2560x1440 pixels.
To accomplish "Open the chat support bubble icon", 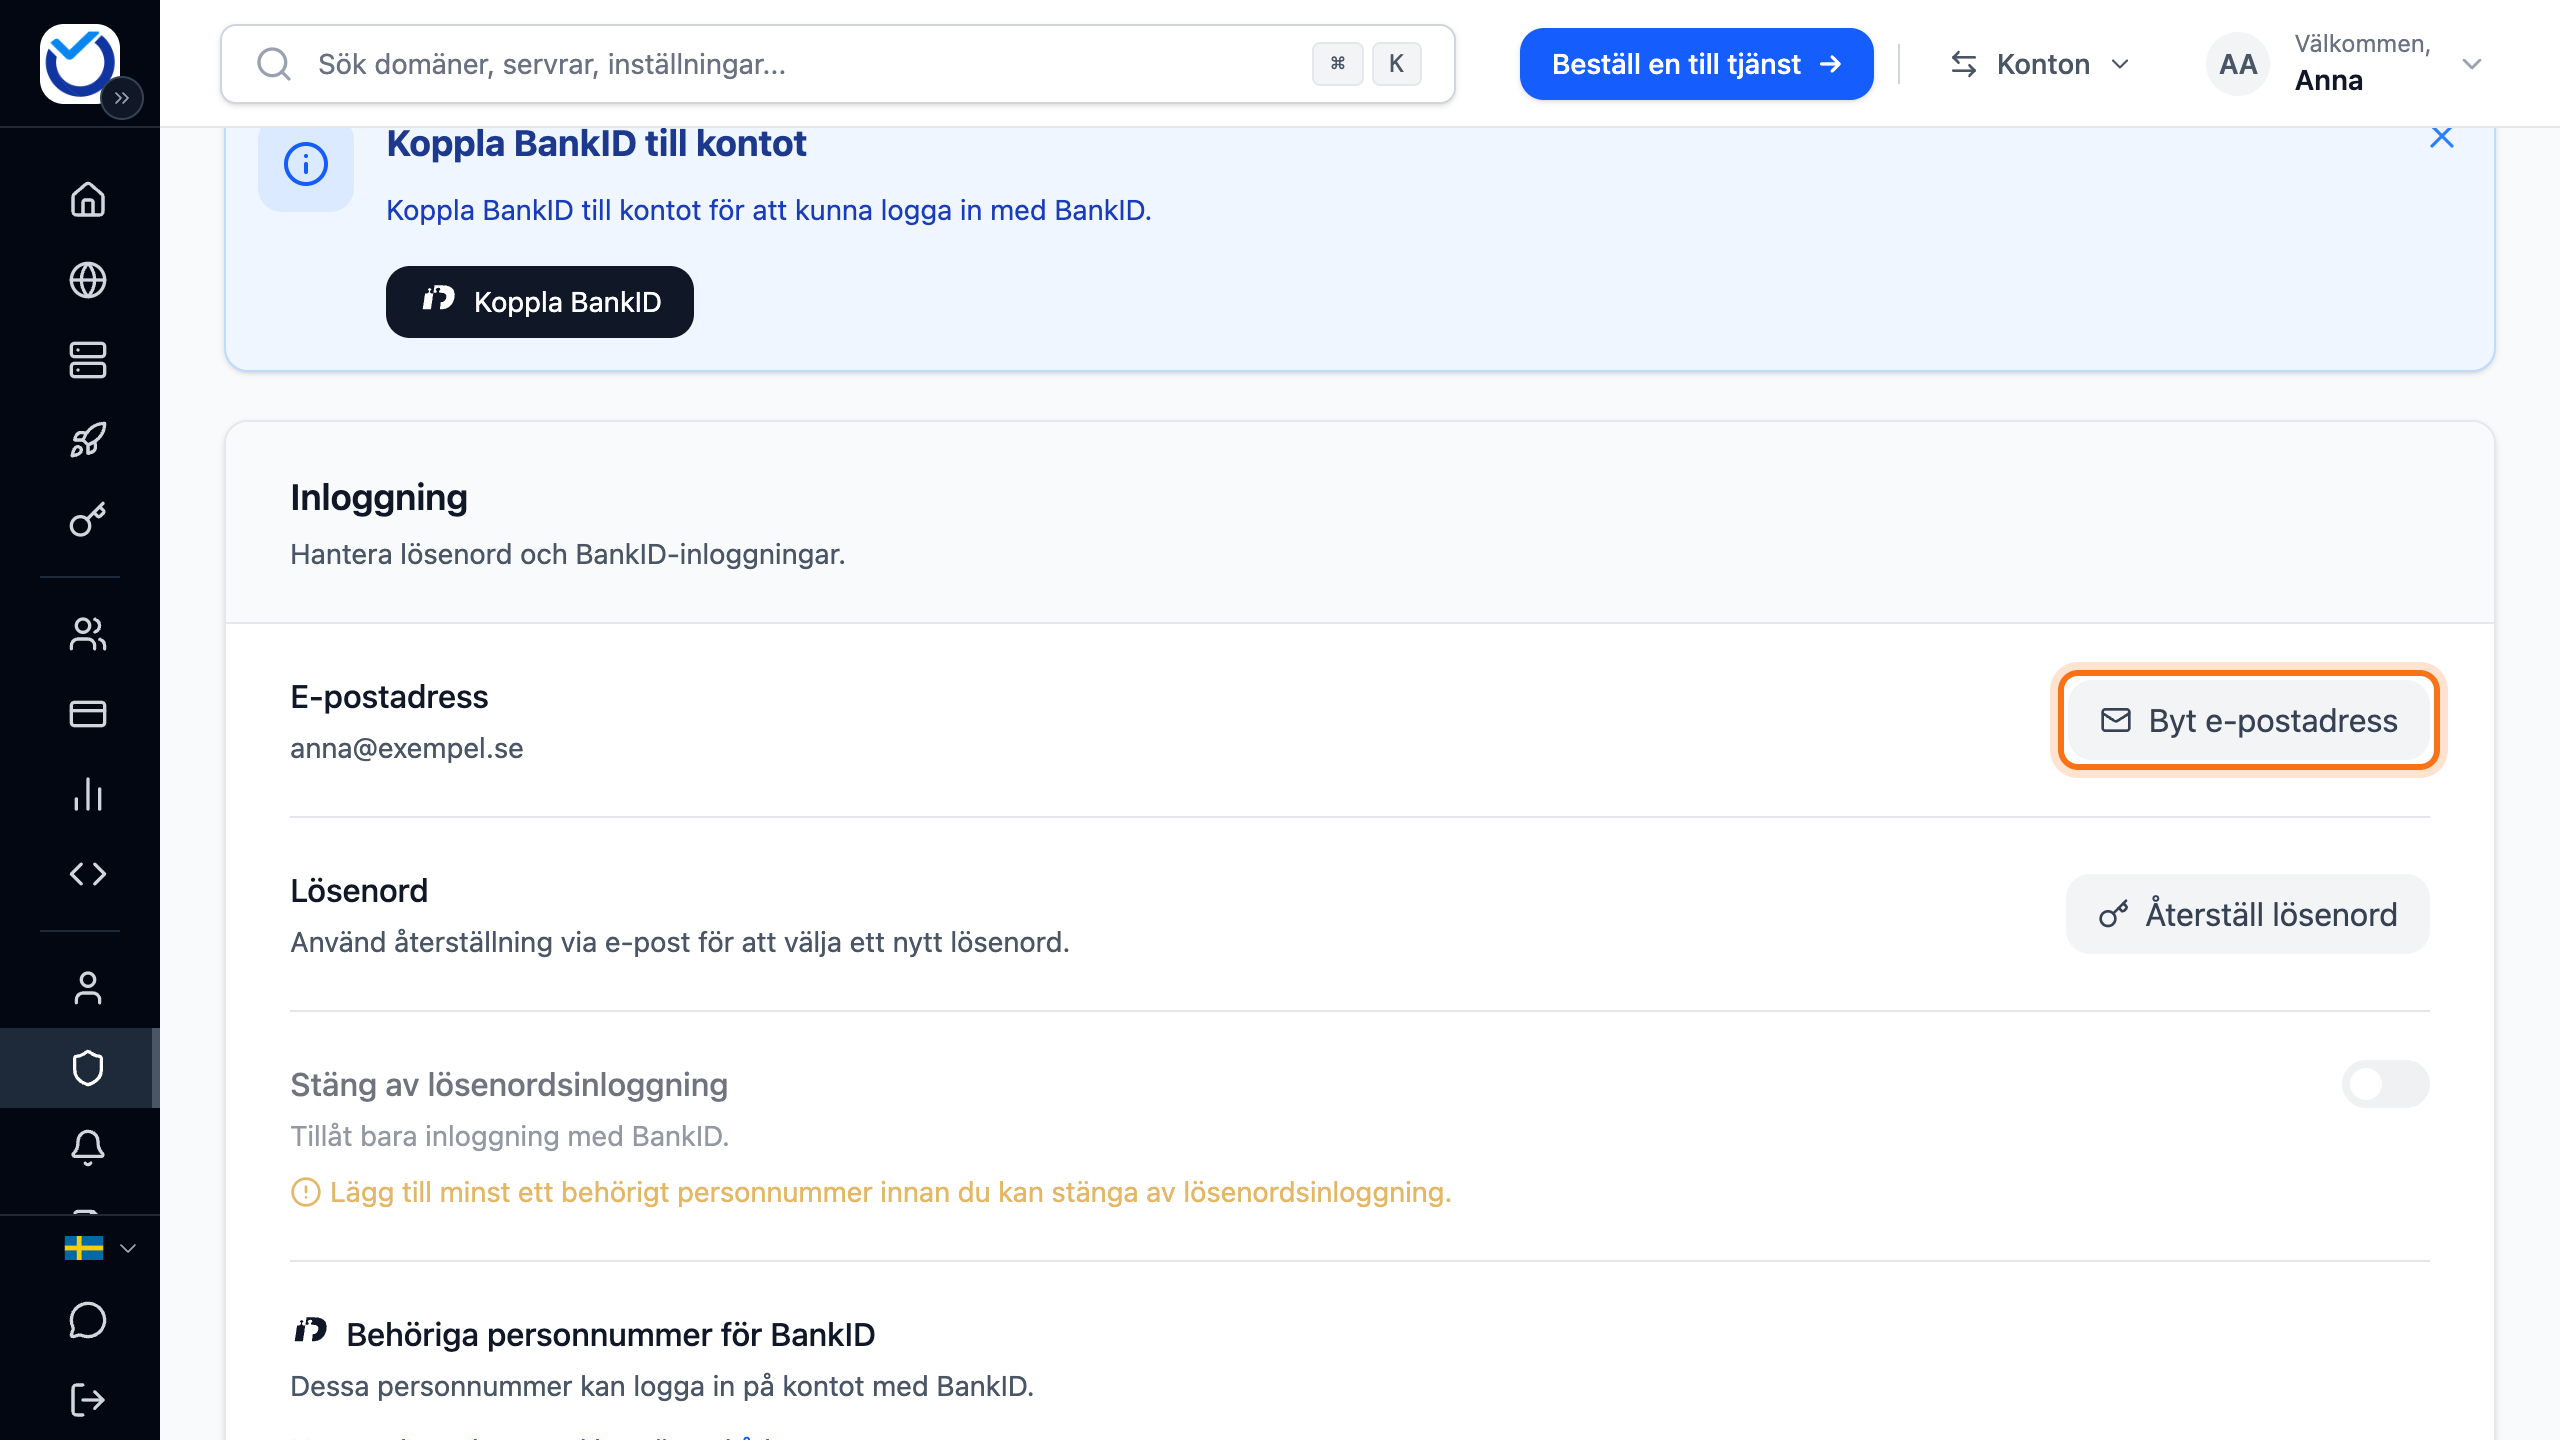I will [x=88, y=1320].
